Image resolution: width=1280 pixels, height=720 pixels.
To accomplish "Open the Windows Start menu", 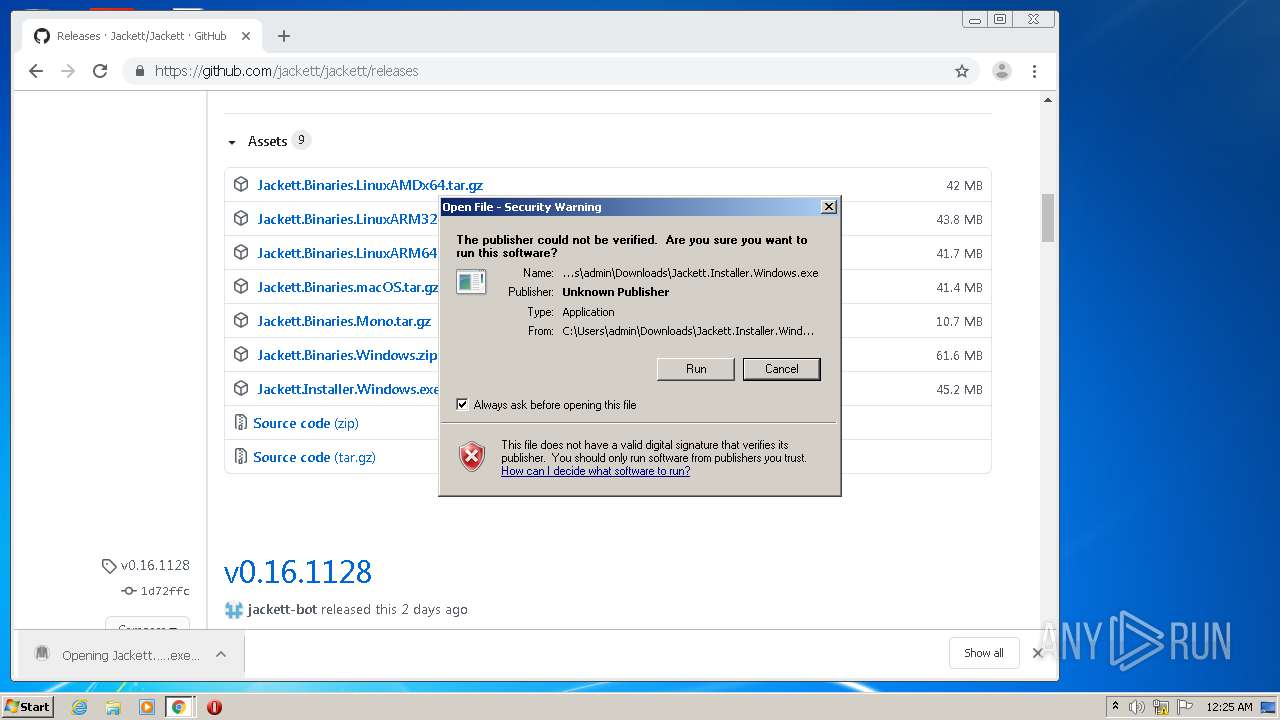I will click(27, 707).
